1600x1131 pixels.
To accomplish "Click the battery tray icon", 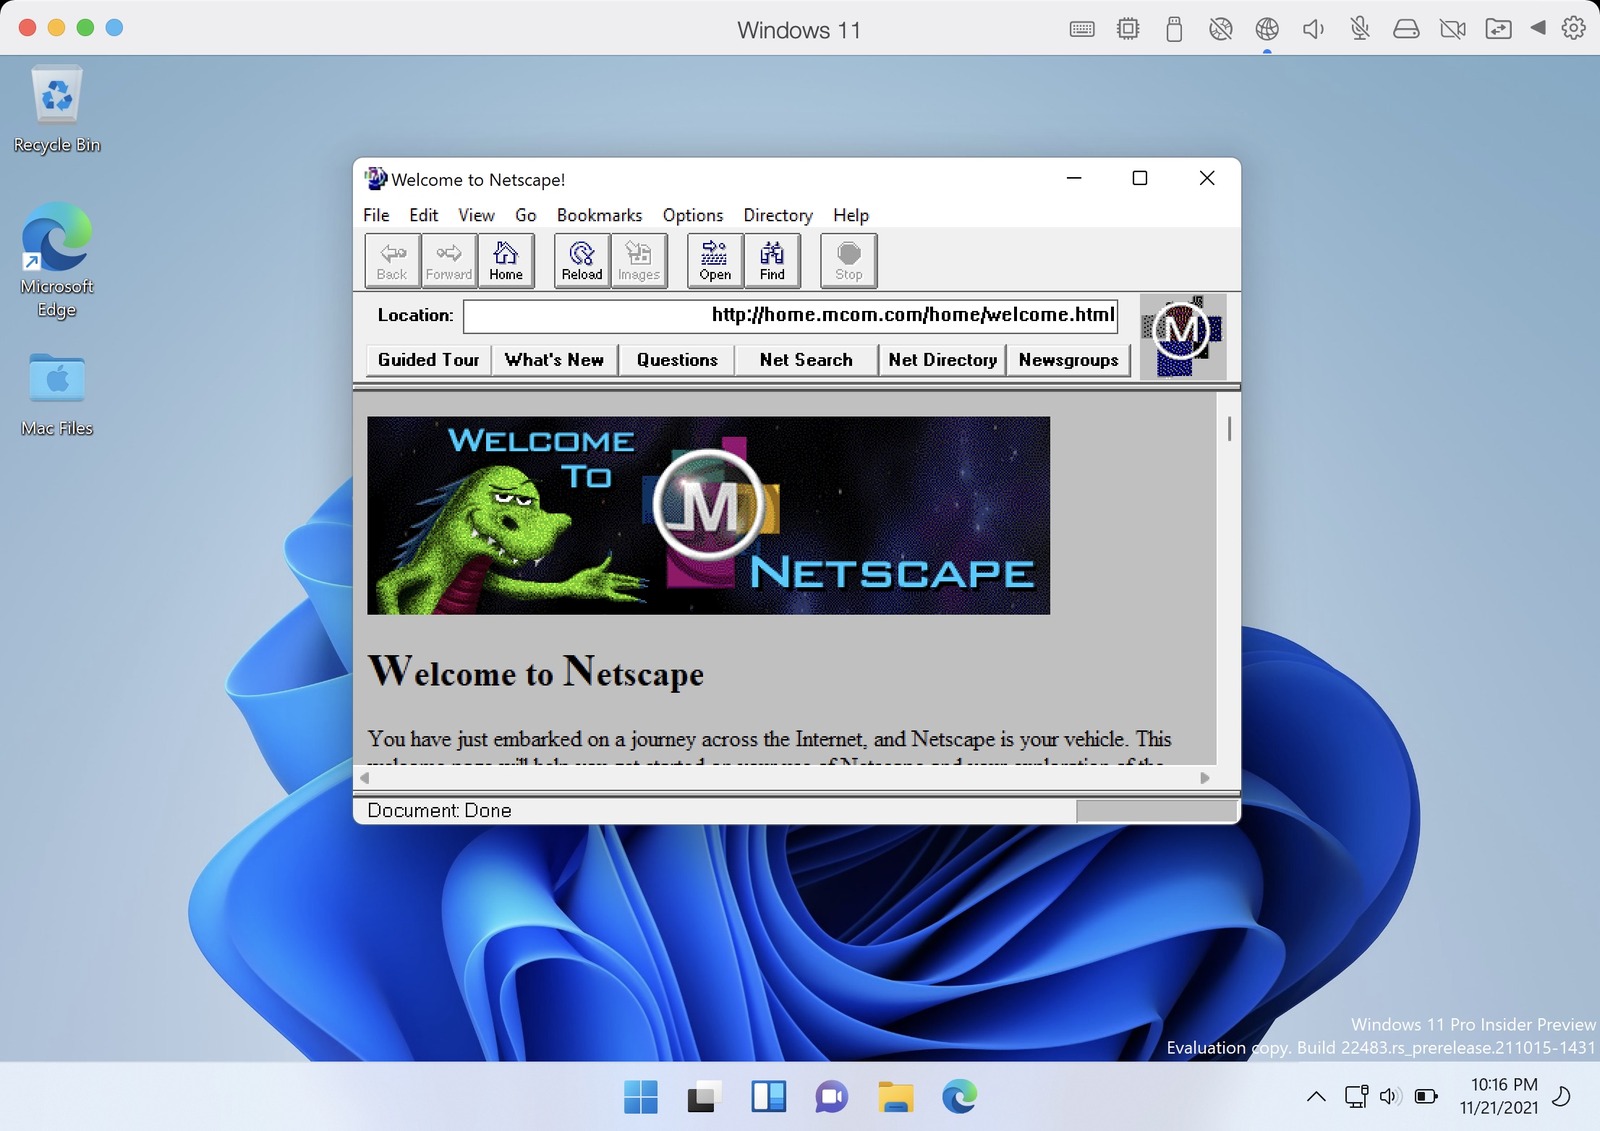I will 1426,1097.
